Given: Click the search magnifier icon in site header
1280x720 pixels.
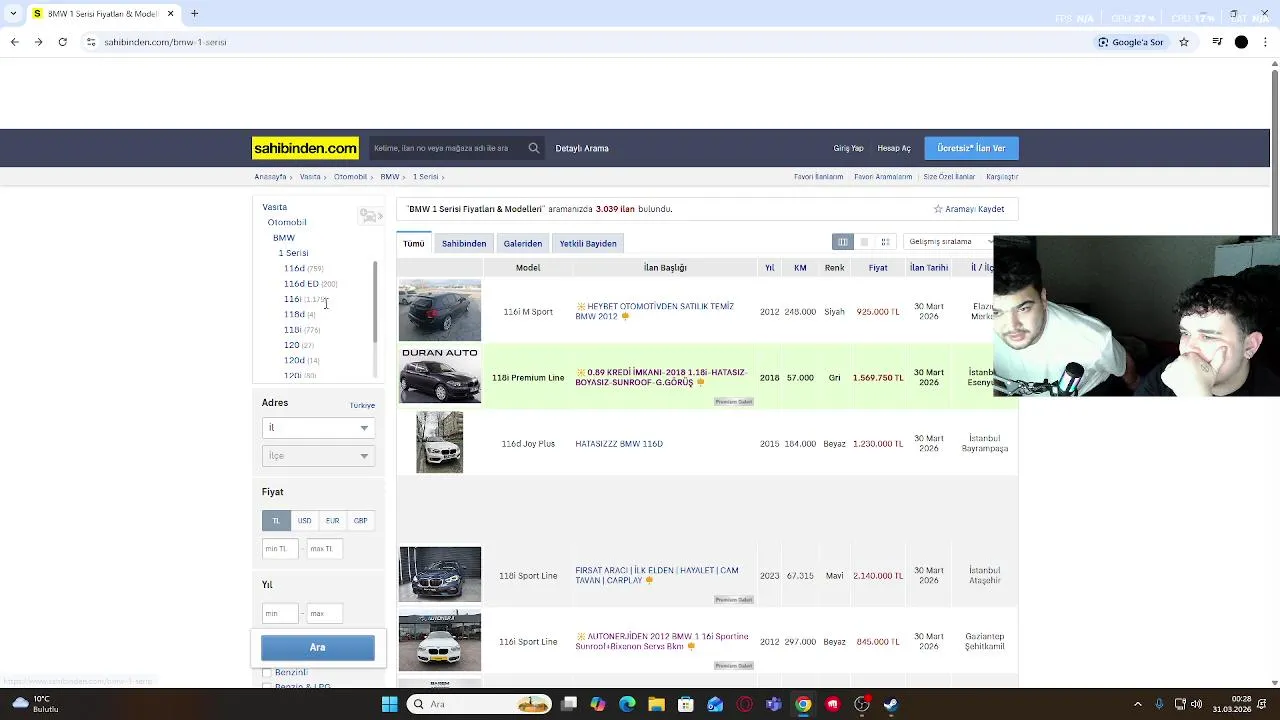Looking at the screenshot, I should click(534, 148).
